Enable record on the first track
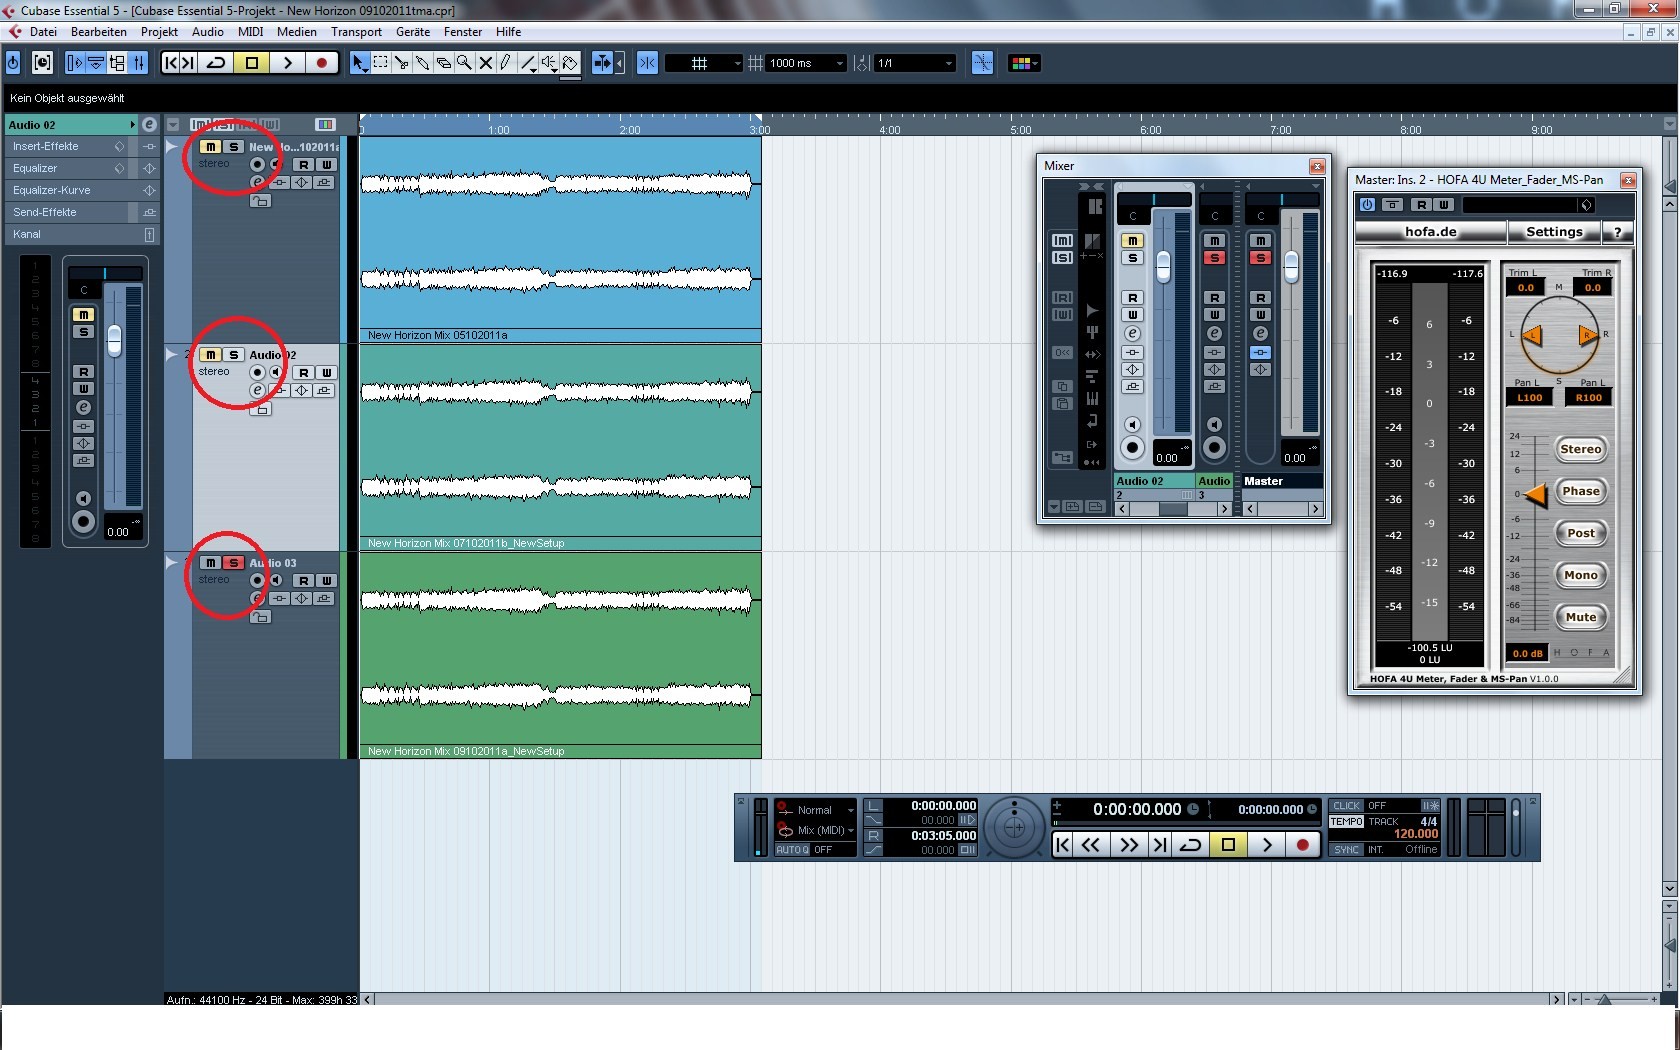 pyautogui.click(x=257, y=164)
